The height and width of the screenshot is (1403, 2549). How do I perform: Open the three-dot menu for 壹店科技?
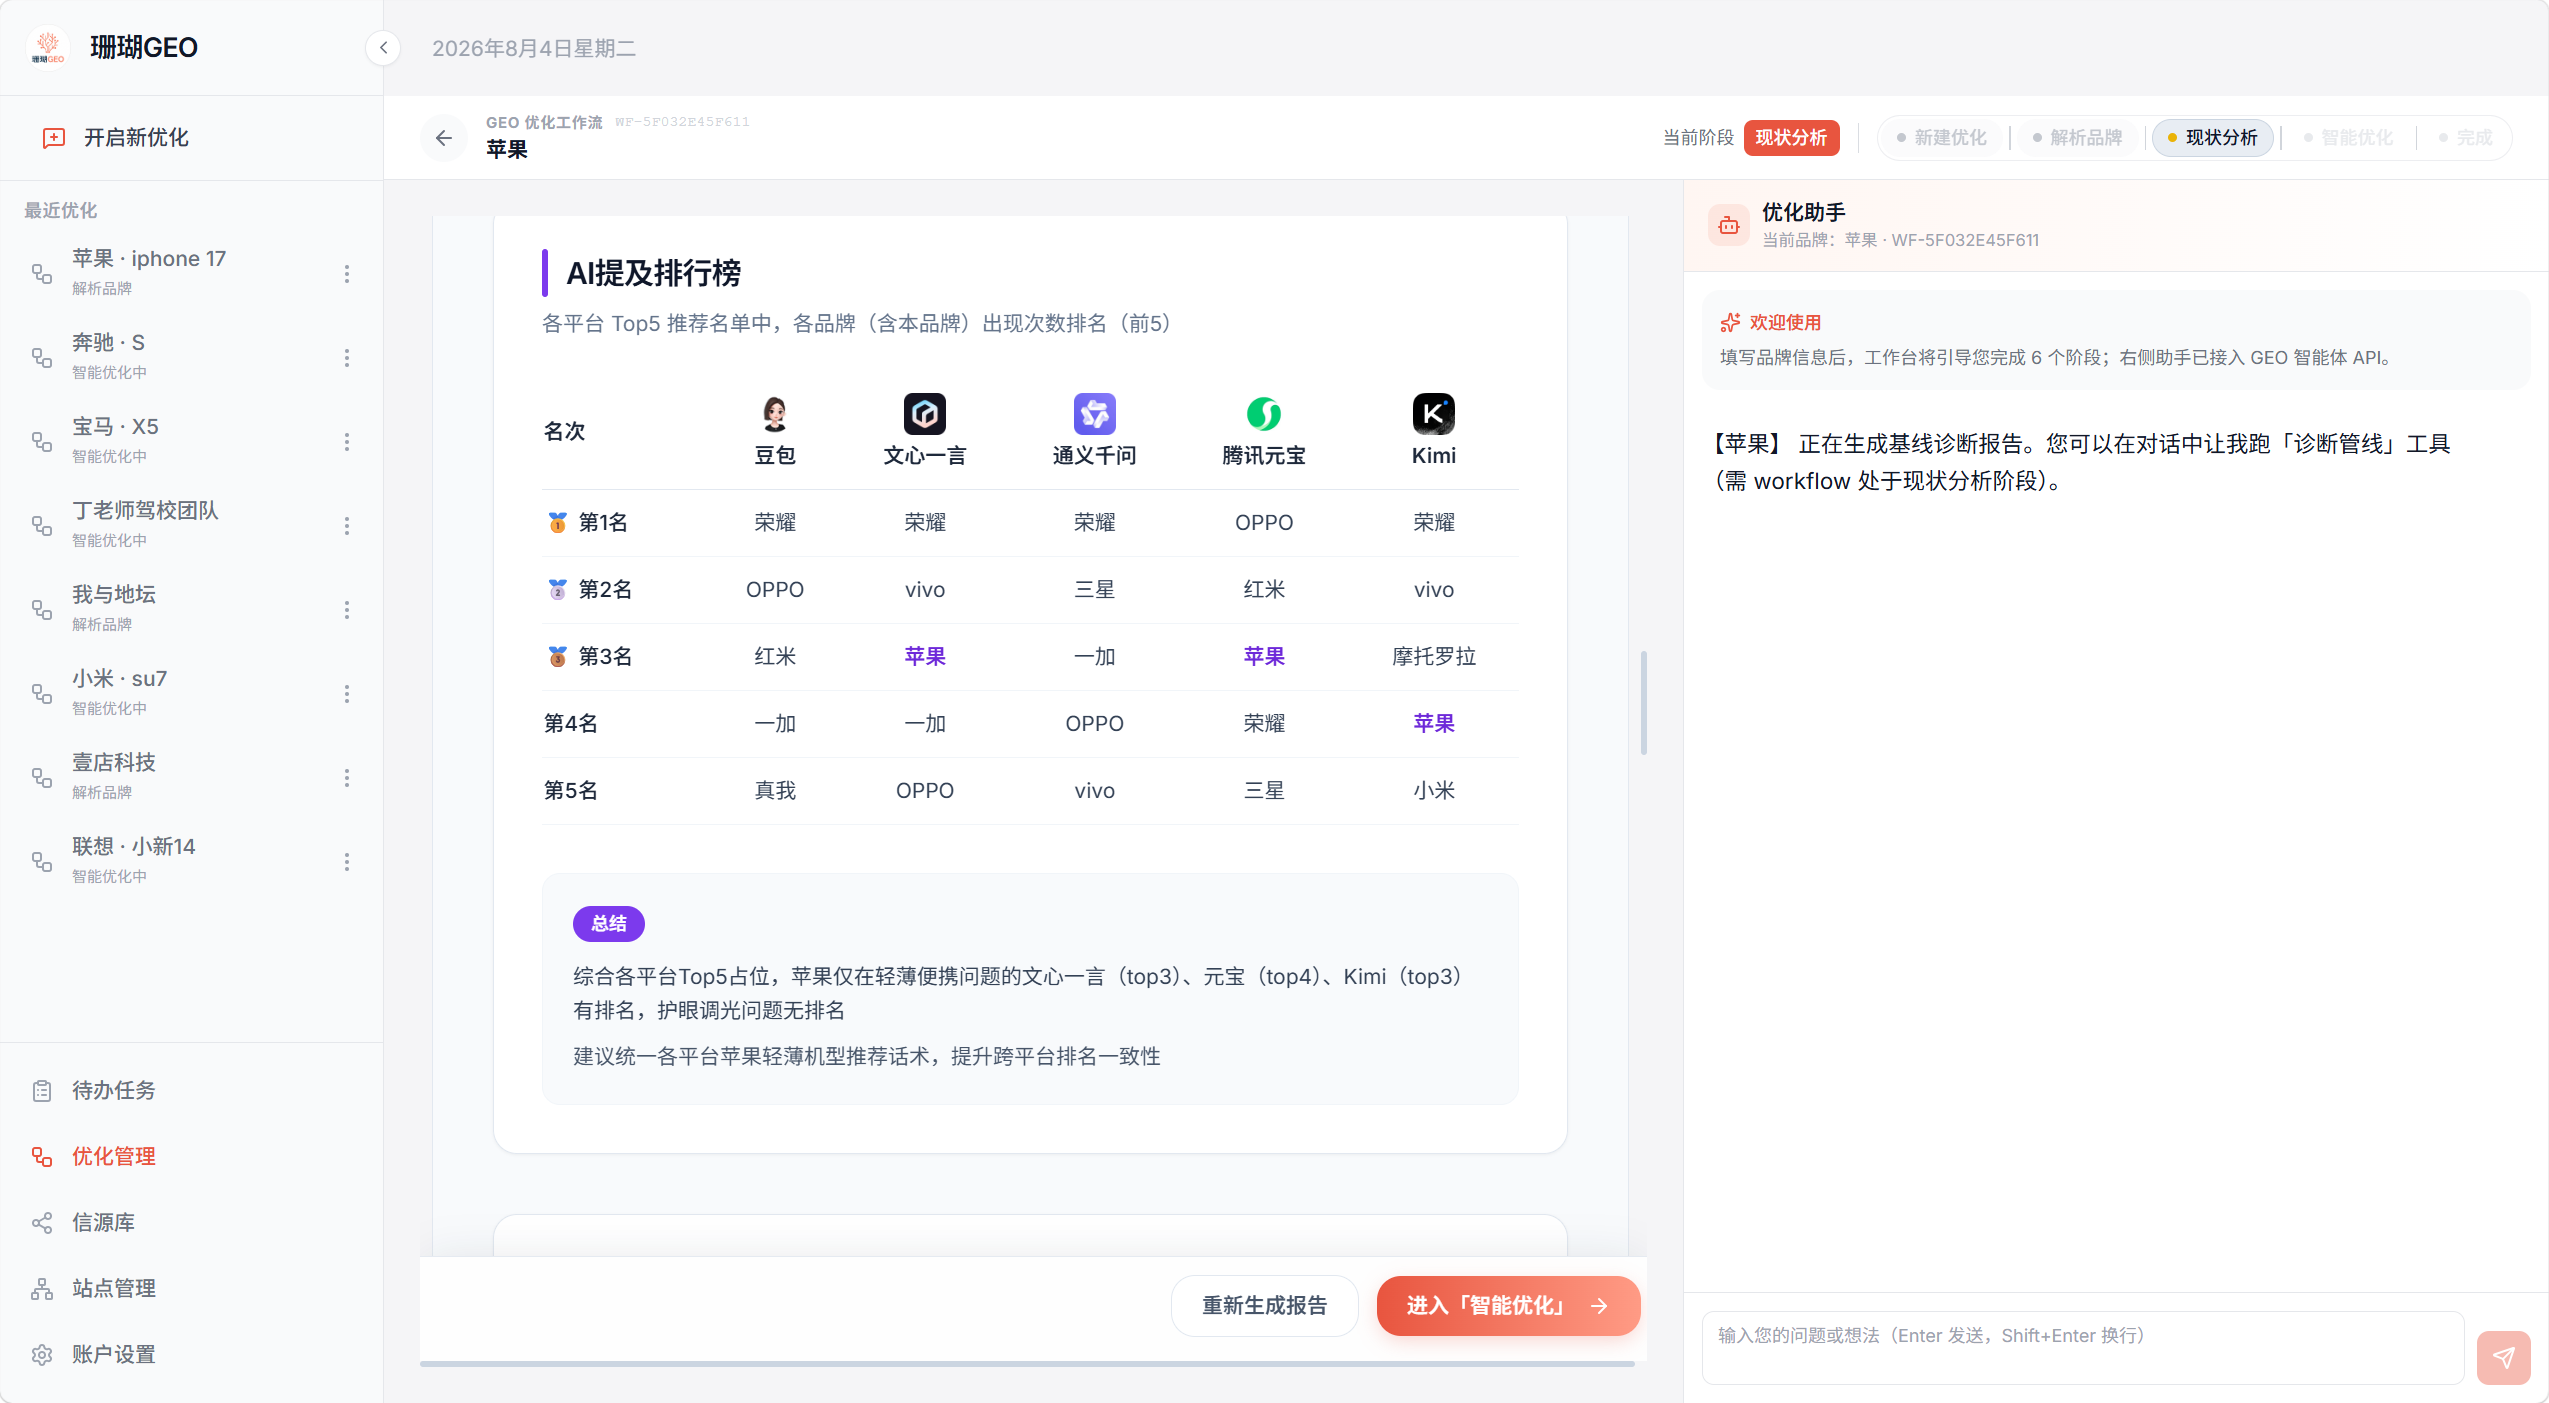347,777
